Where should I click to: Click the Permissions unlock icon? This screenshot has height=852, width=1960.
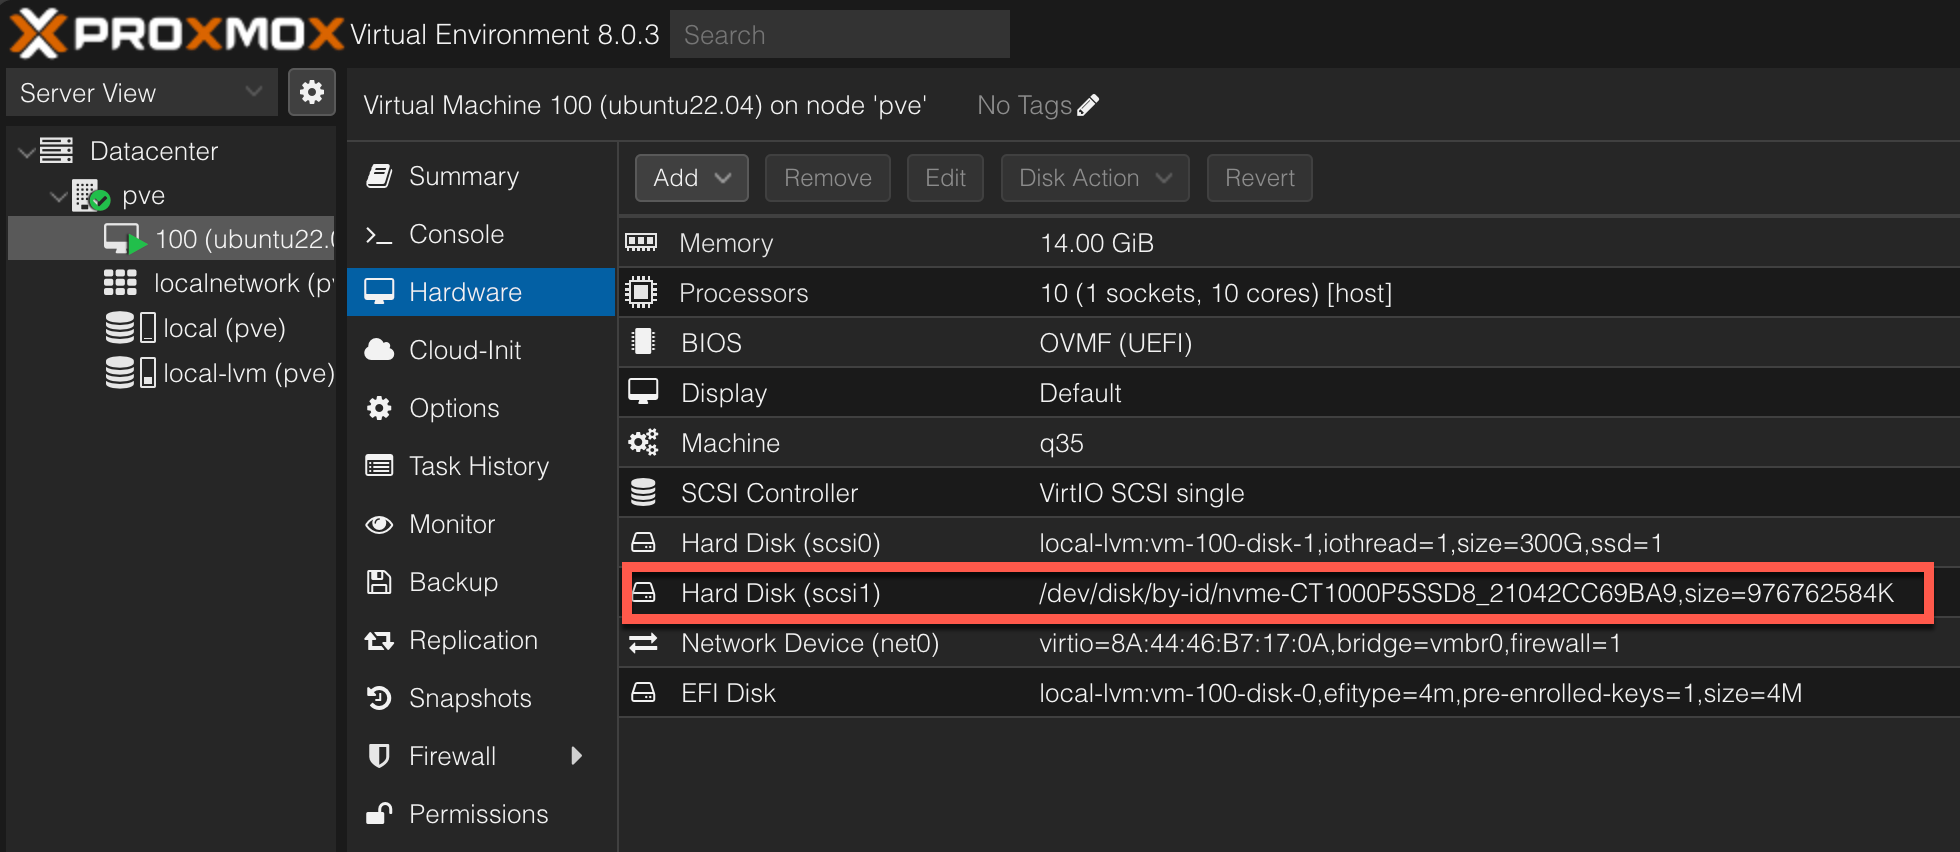379,813
